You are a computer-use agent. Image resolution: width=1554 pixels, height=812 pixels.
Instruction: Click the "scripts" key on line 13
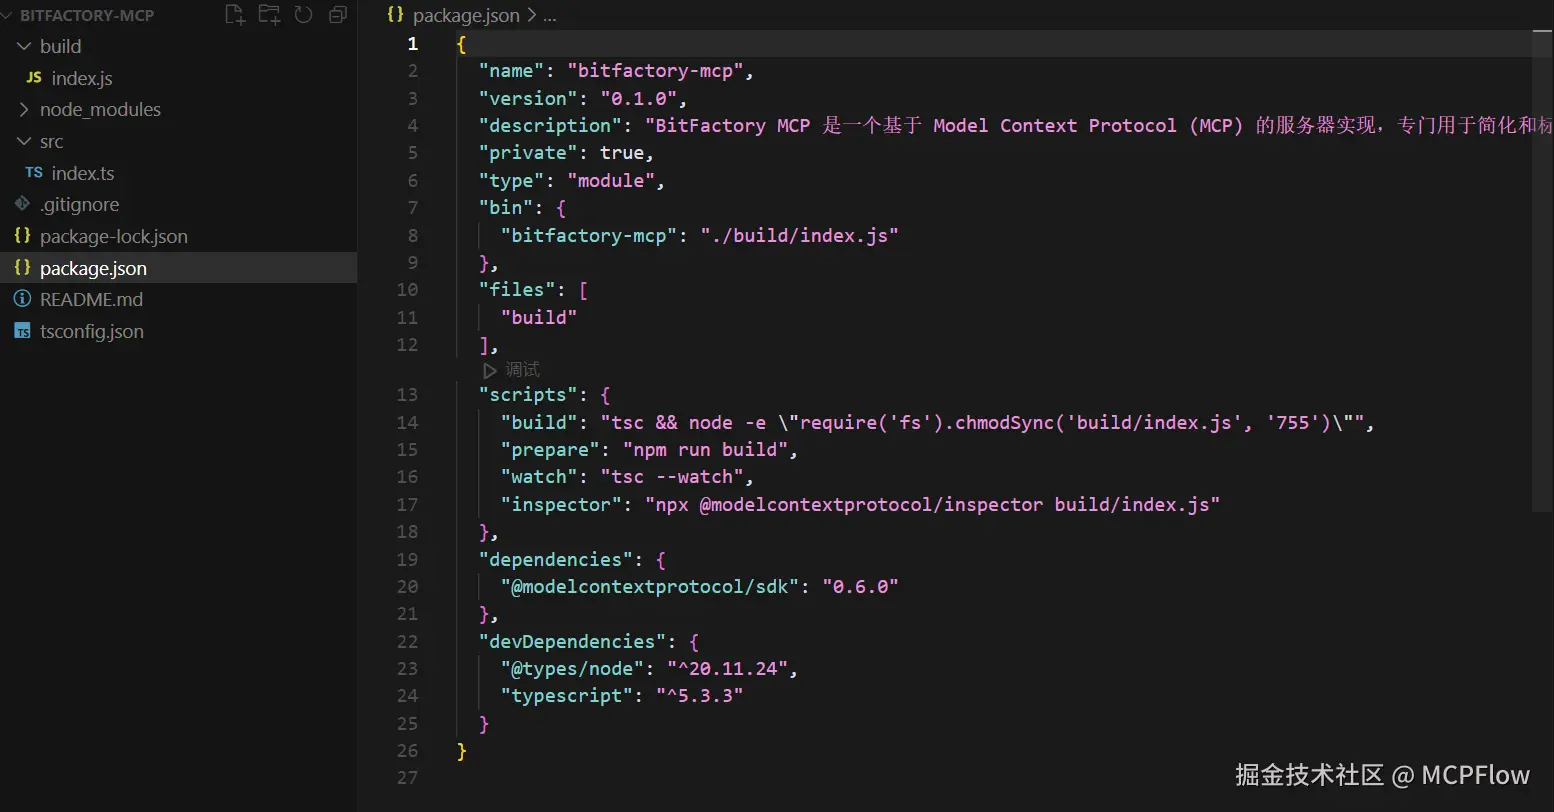click(x=528, y=394)
